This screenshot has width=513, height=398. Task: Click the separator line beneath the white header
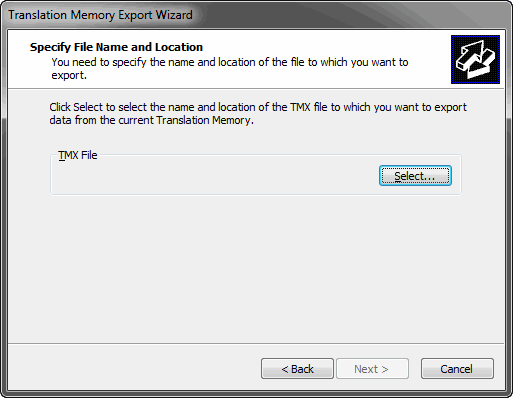pos(256,89)
